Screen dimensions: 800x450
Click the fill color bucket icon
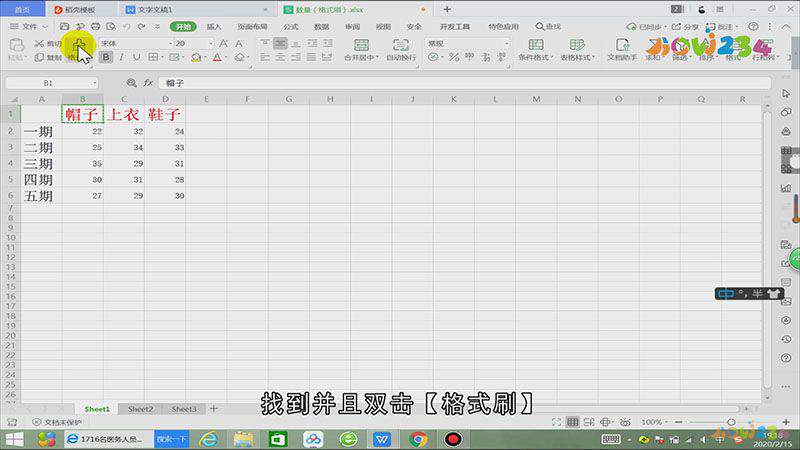196,57
